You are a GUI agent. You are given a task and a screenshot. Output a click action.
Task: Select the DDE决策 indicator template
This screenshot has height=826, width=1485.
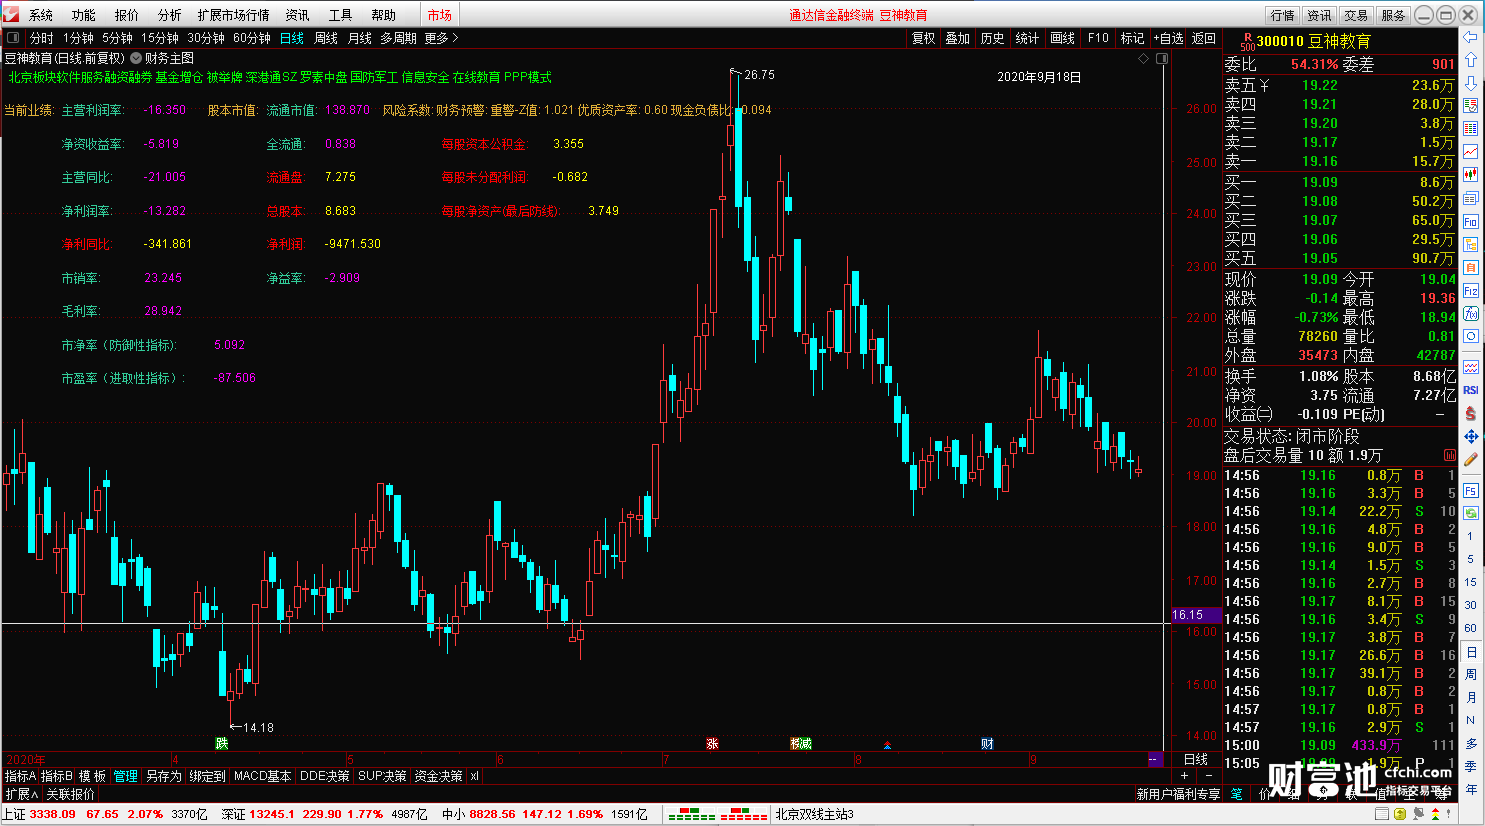pyautogui.click(x=325, y=776)
